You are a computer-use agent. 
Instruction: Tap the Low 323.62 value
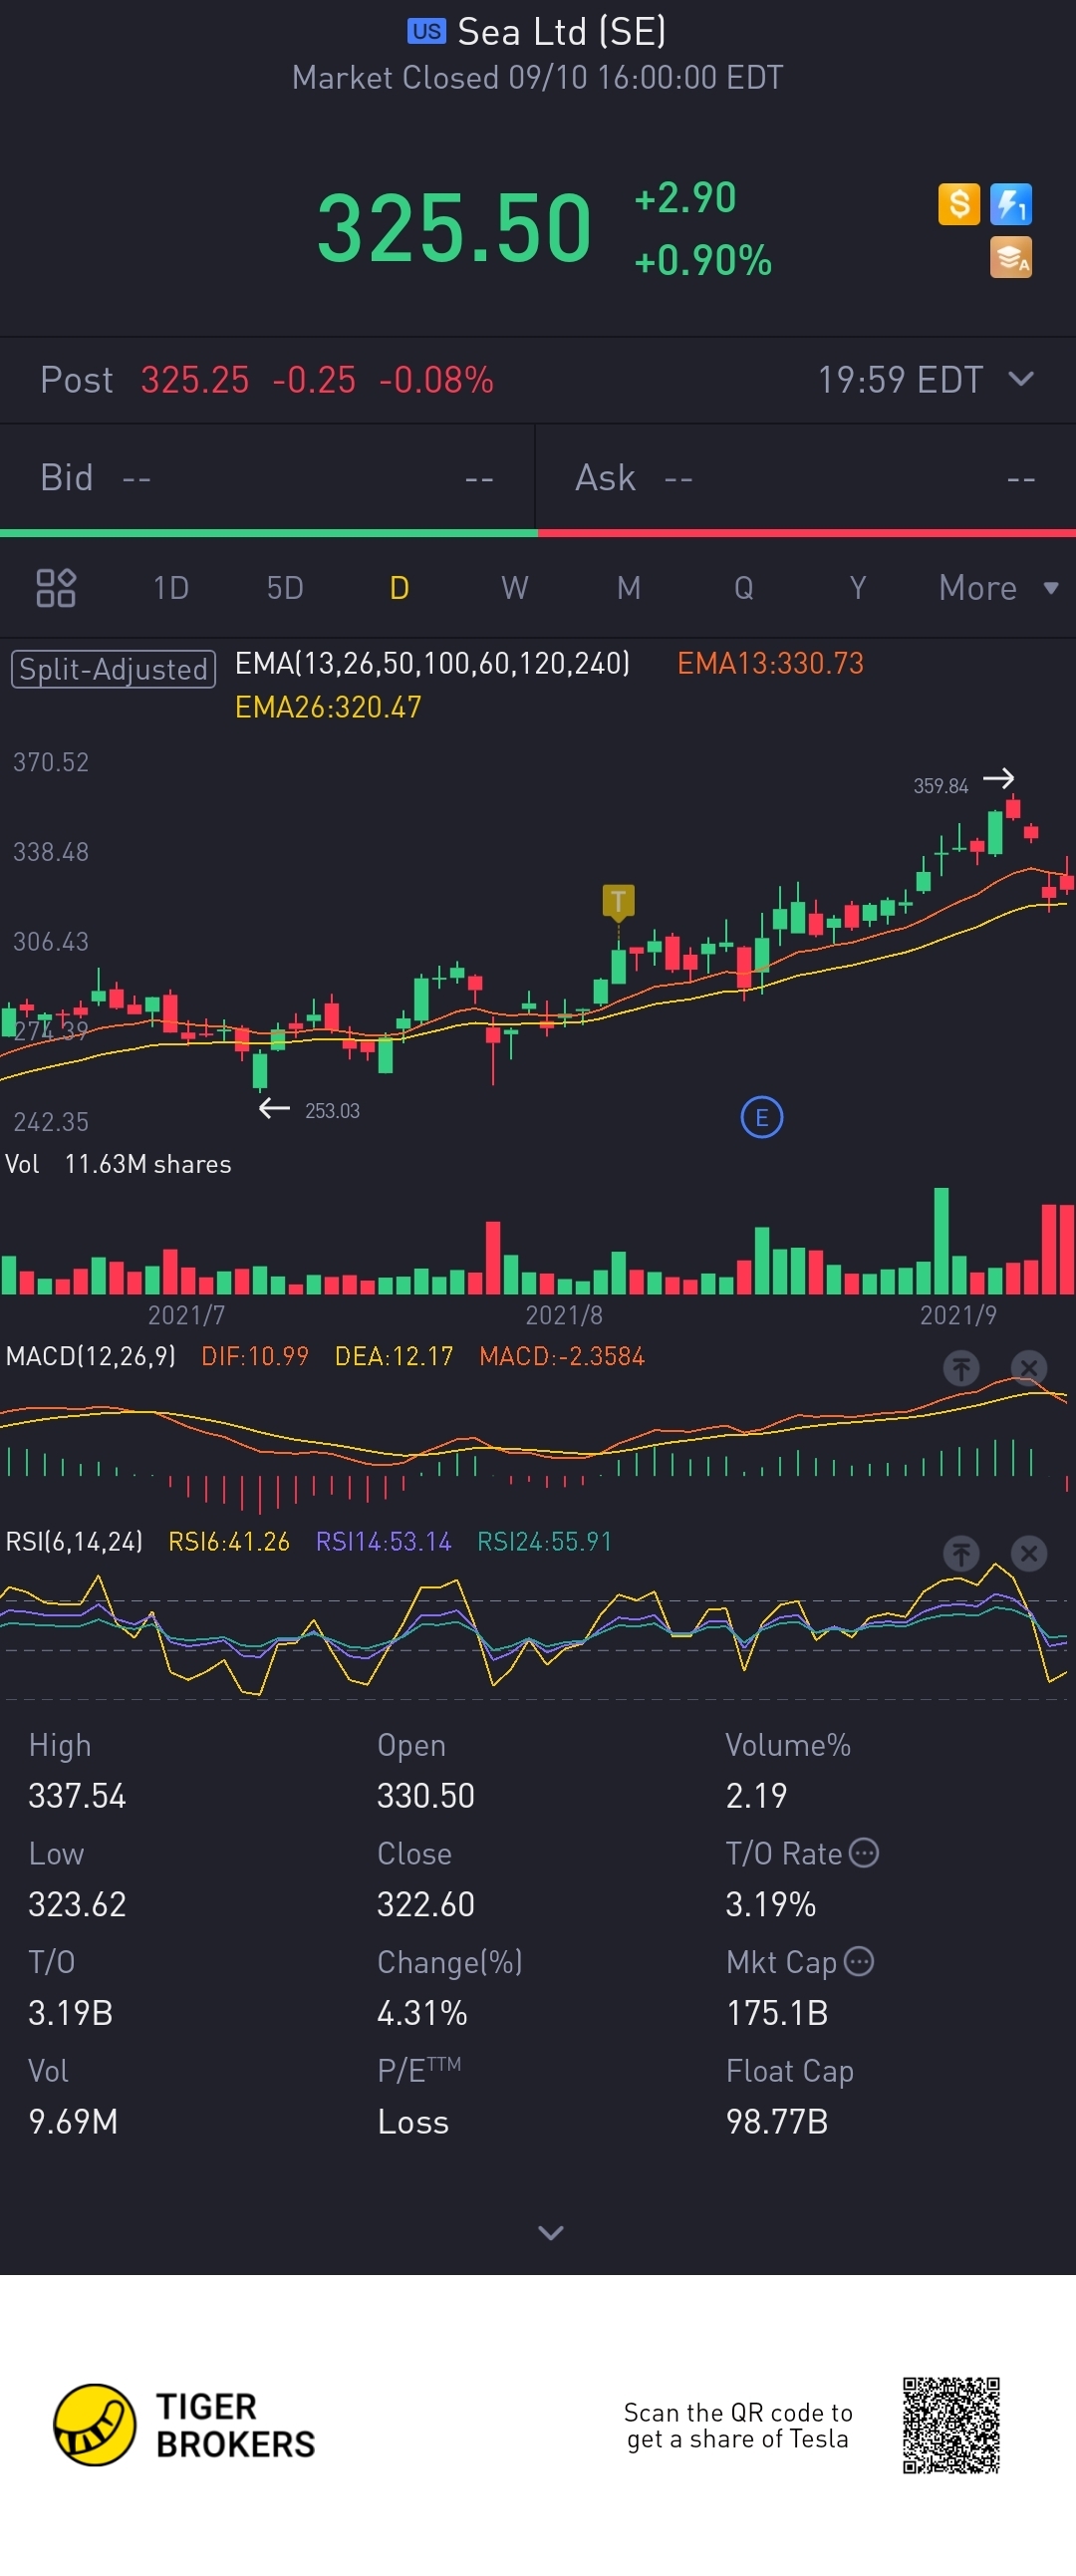[77, 1904]
